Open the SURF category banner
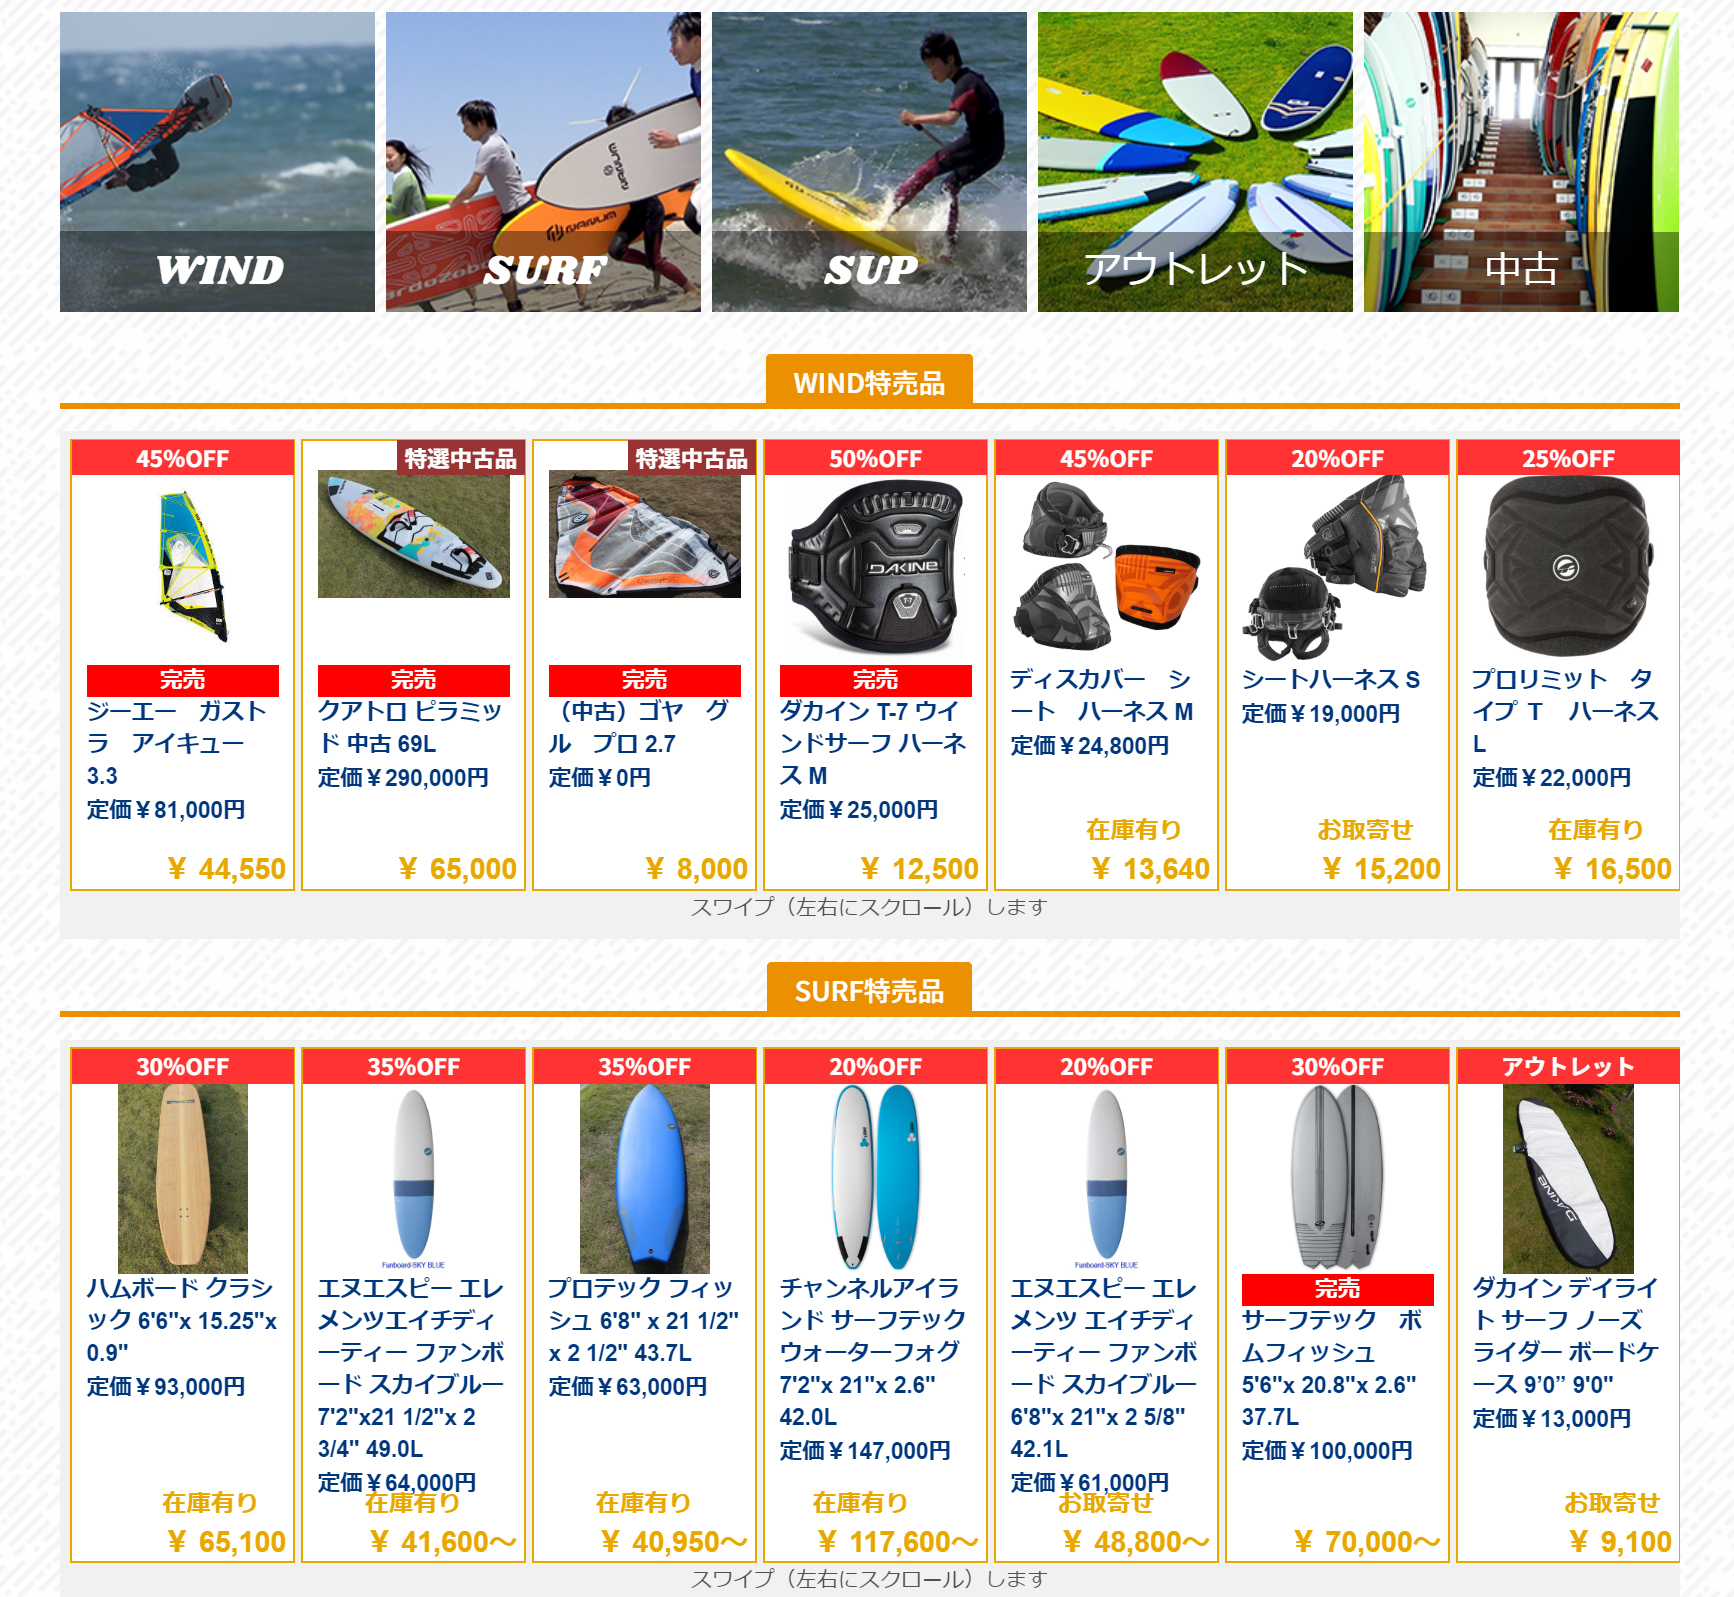This screenshot has height=1597, width=1734. (x=543, y=162)
